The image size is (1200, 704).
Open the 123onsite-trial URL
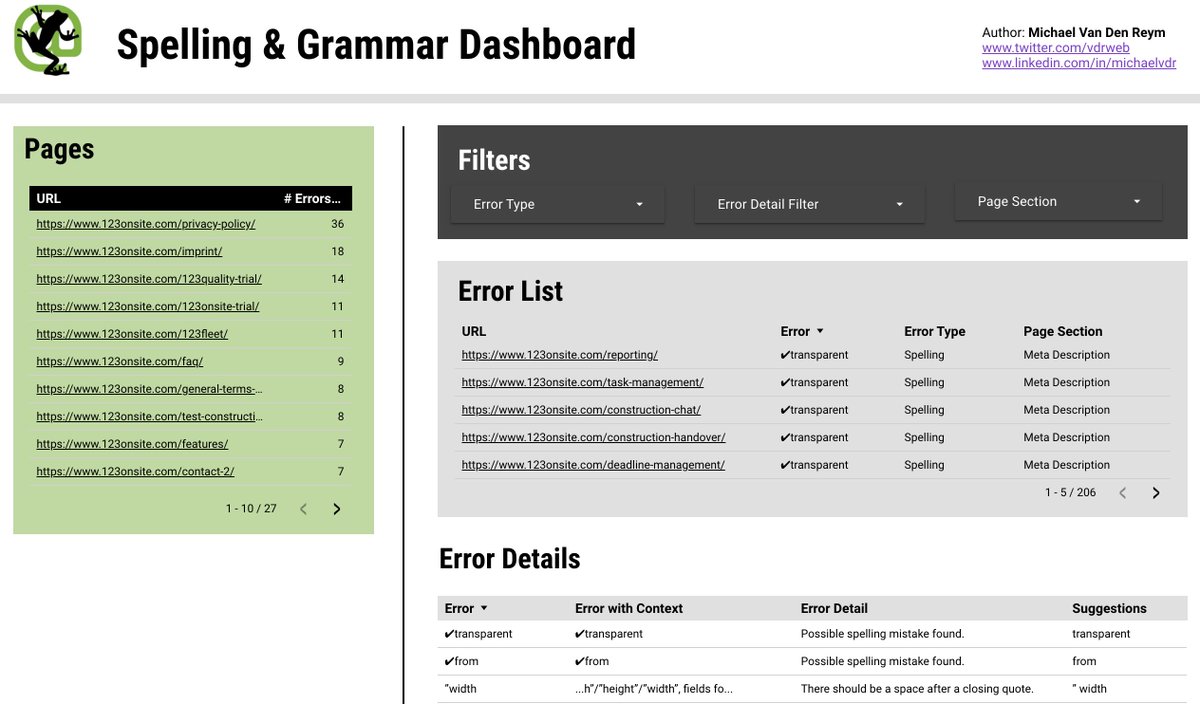[148, 307]
